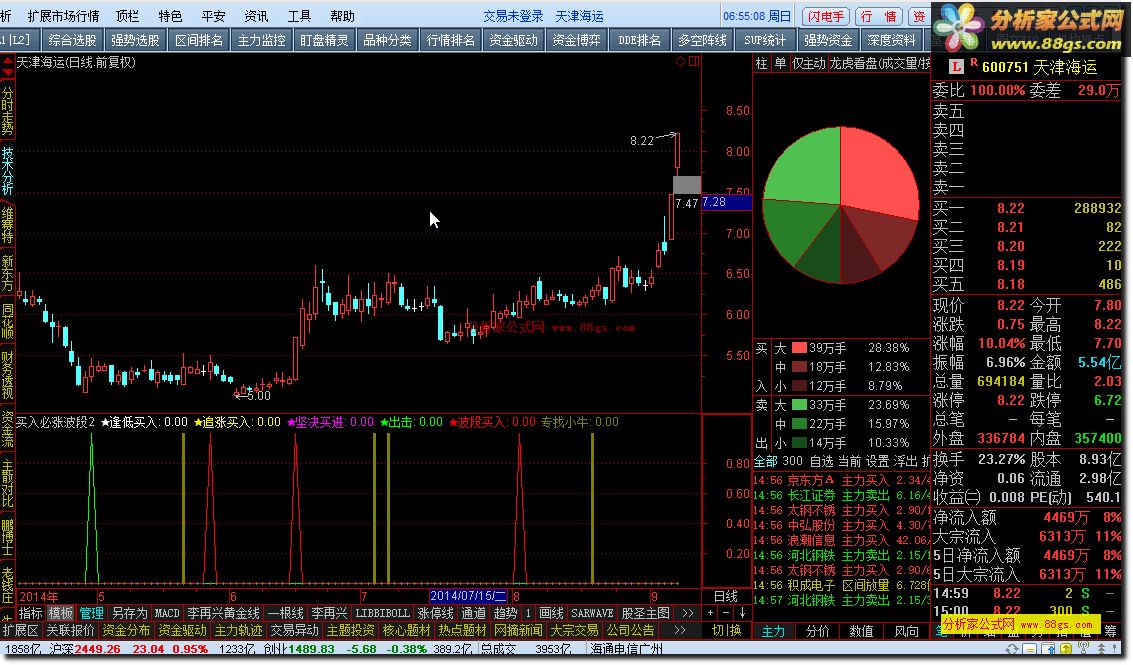Select the SARWAVE indicator tab

pos(592,613)
